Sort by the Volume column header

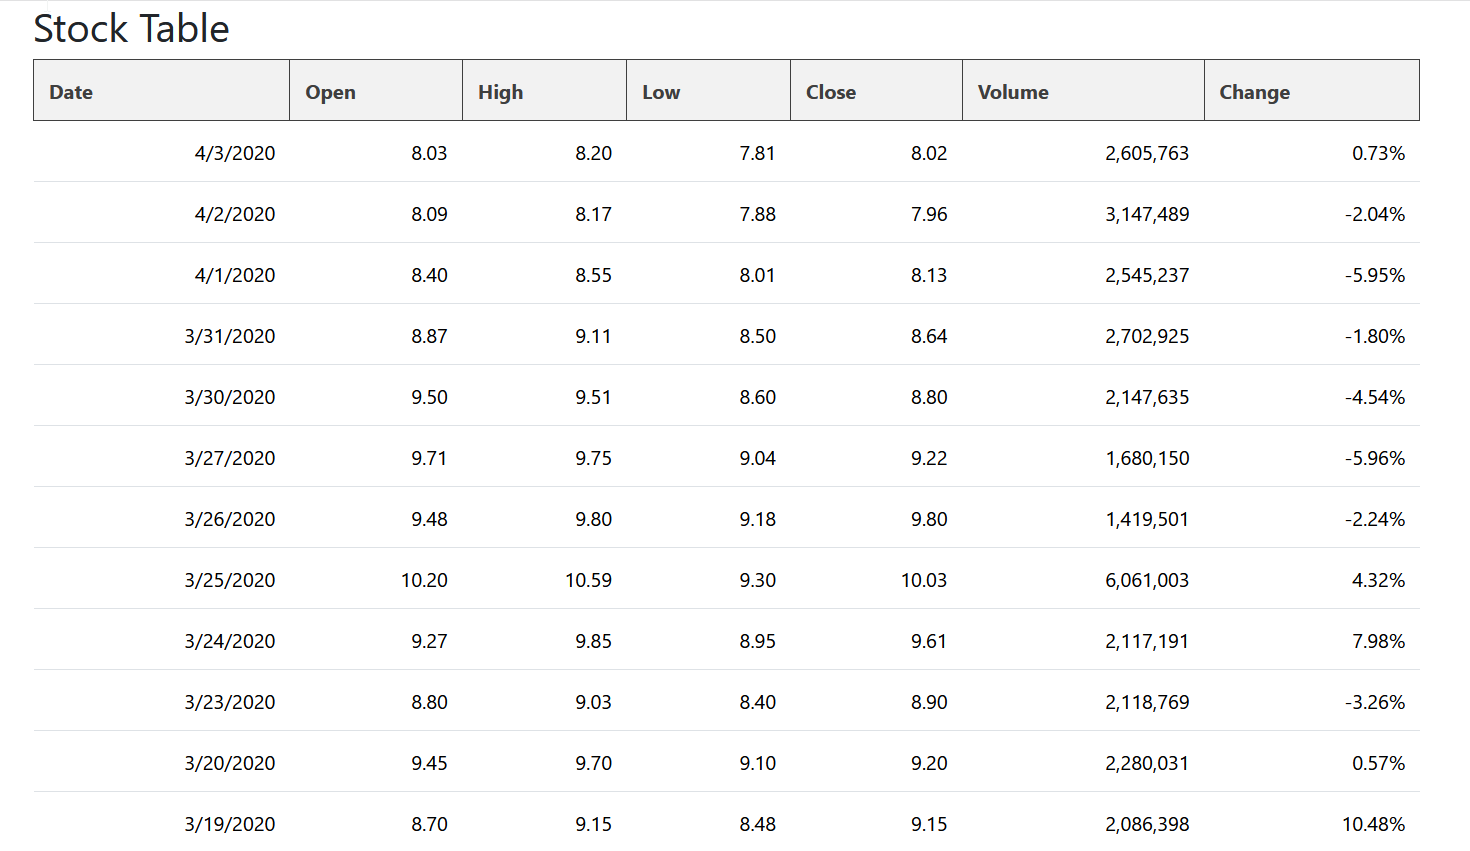[x=1012, y=92]
